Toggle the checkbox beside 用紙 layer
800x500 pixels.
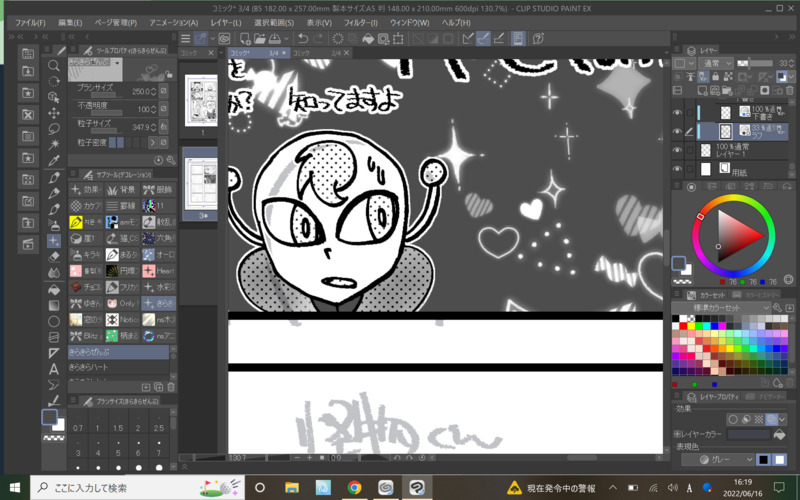689,169
